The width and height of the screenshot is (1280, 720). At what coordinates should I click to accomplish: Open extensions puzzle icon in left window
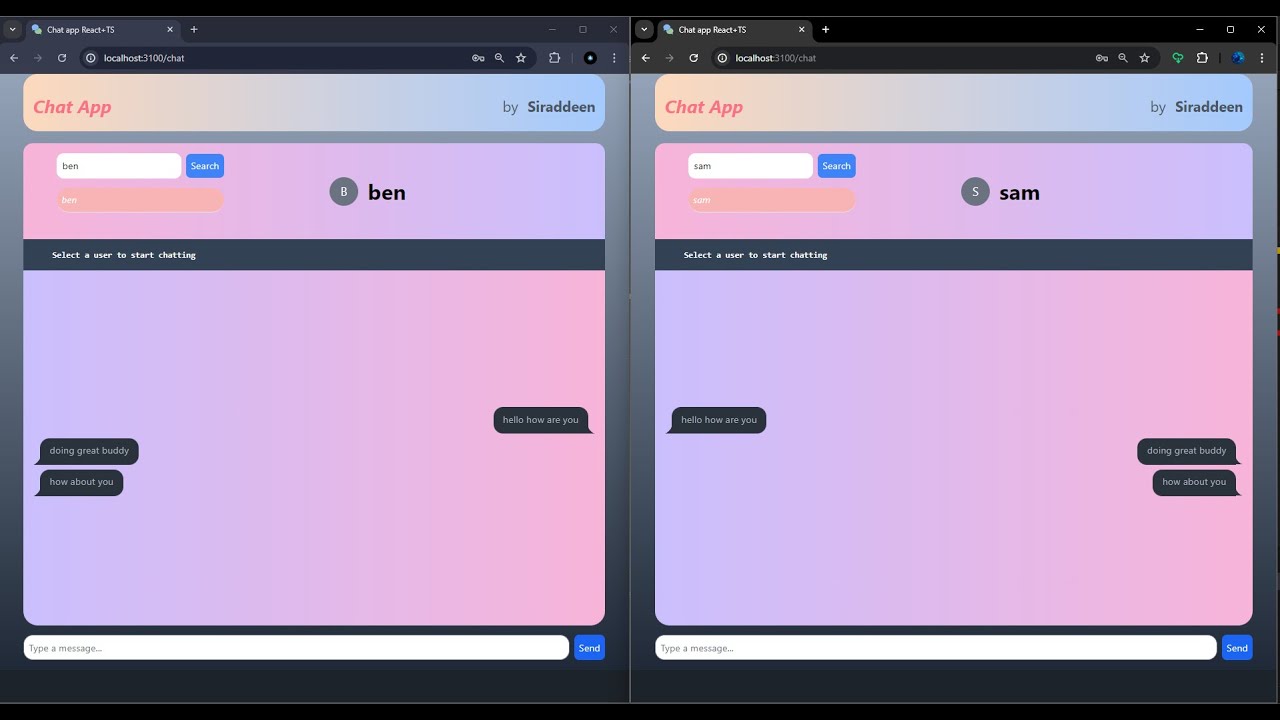click(554, 58)
